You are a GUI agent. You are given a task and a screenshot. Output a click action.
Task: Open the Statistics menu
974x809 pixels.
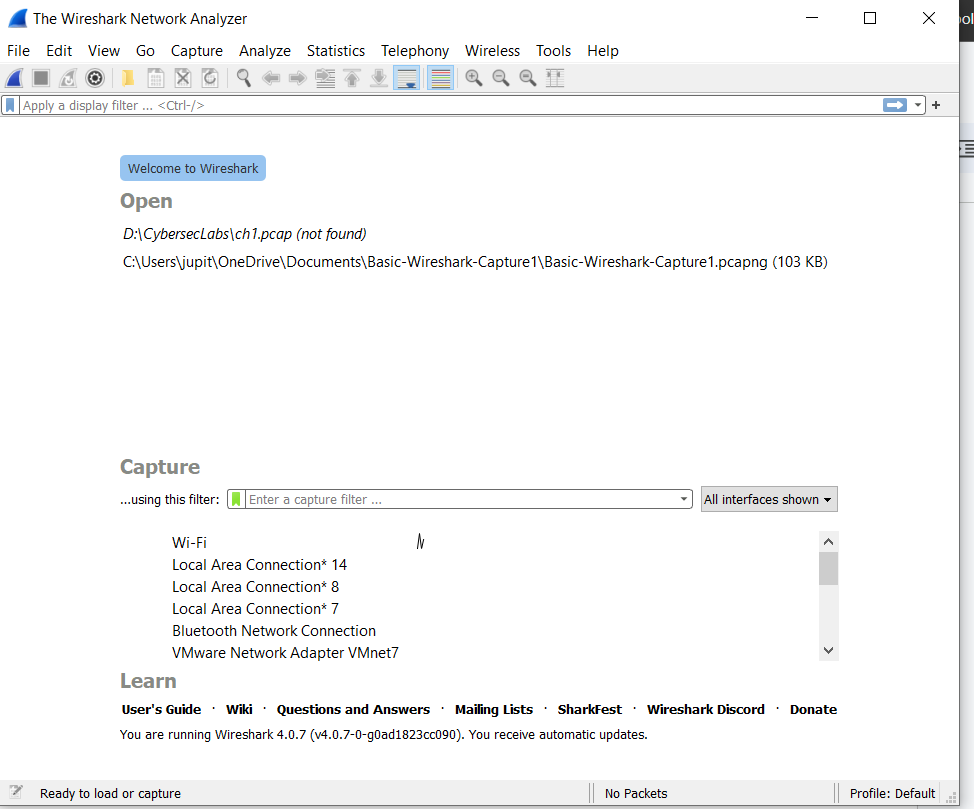336,51
